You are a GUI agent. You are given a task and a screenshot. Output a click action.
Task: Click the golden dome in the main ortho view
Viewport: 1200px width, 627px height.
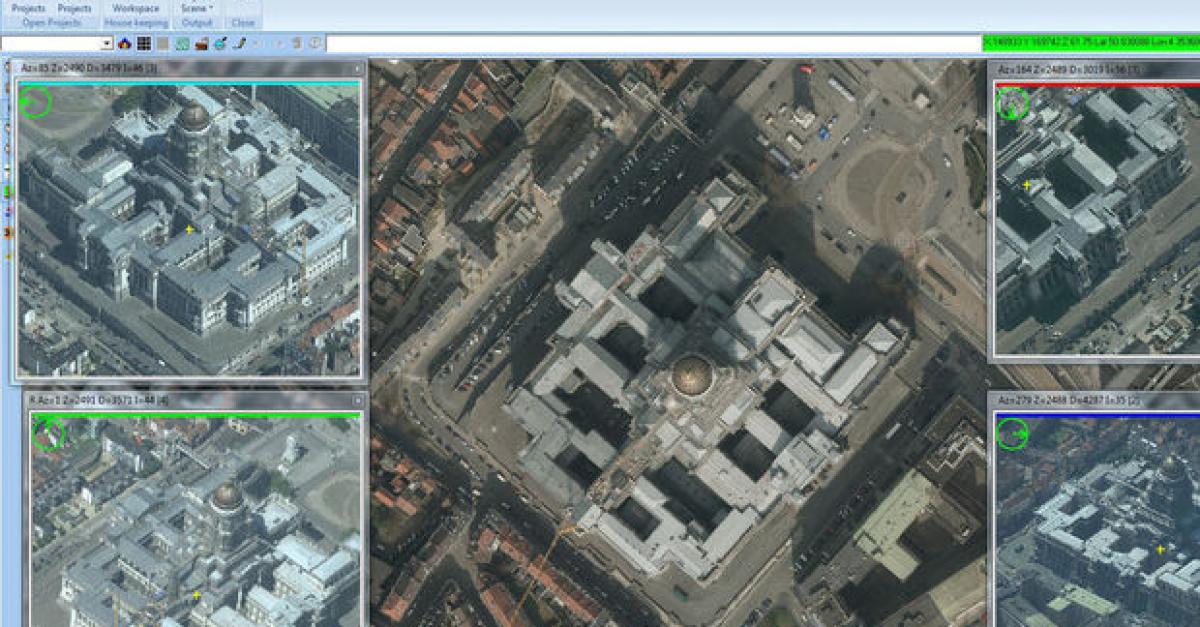click(692, 374)
